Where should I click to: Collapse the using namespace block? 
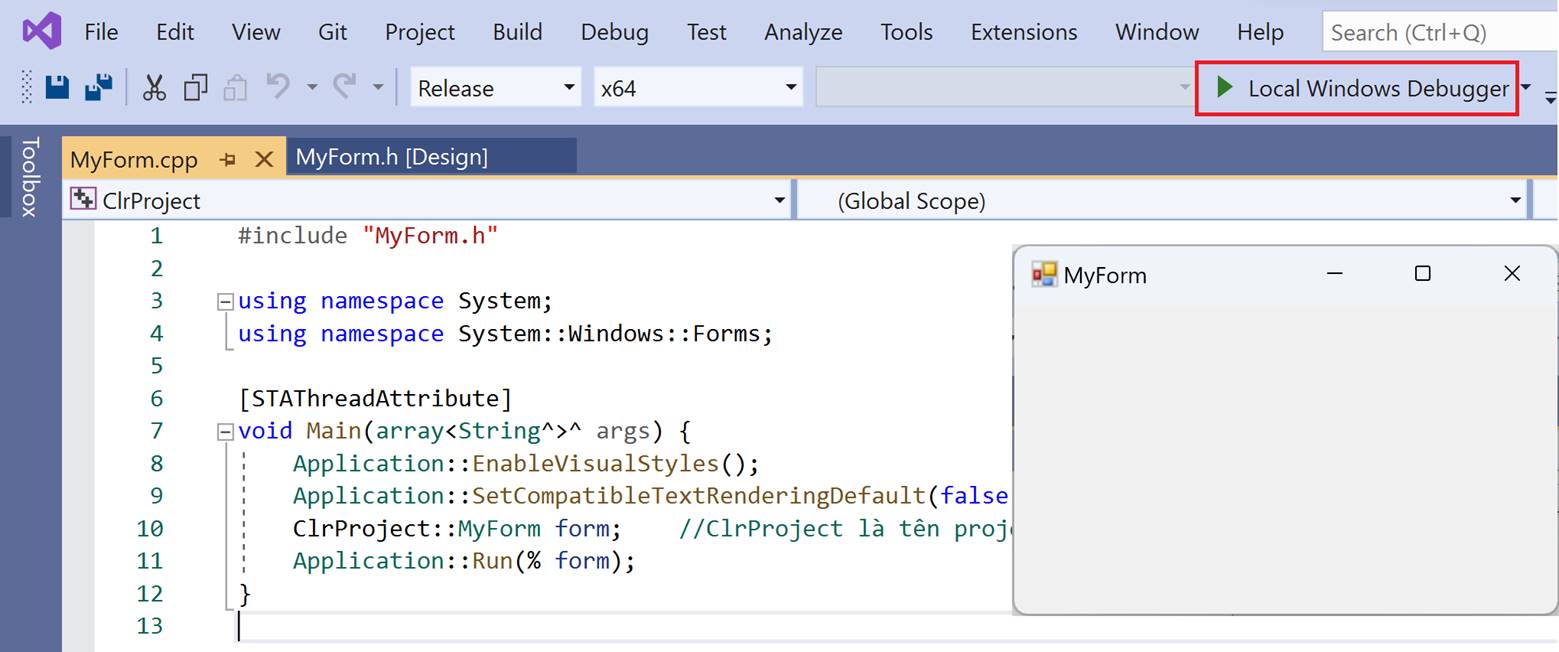225,301
